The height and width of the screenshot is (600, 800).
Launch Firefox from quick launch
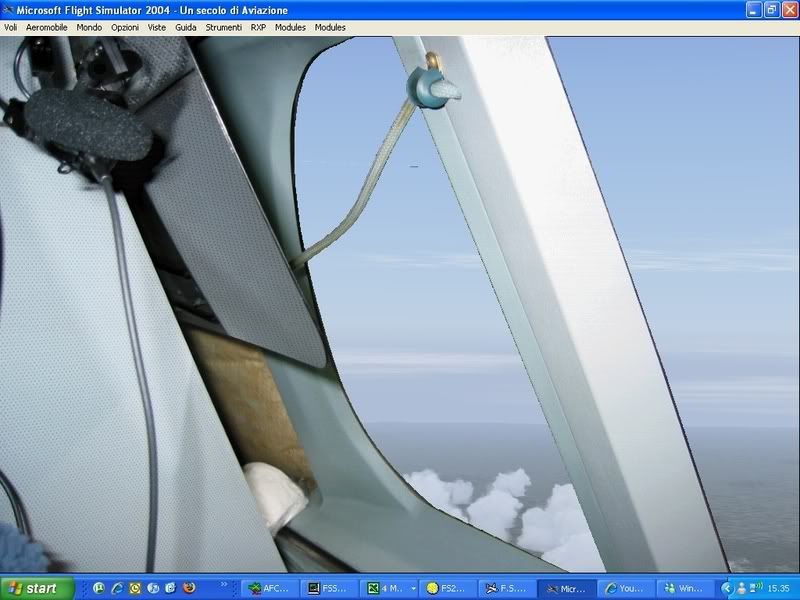tap(189, 588)
